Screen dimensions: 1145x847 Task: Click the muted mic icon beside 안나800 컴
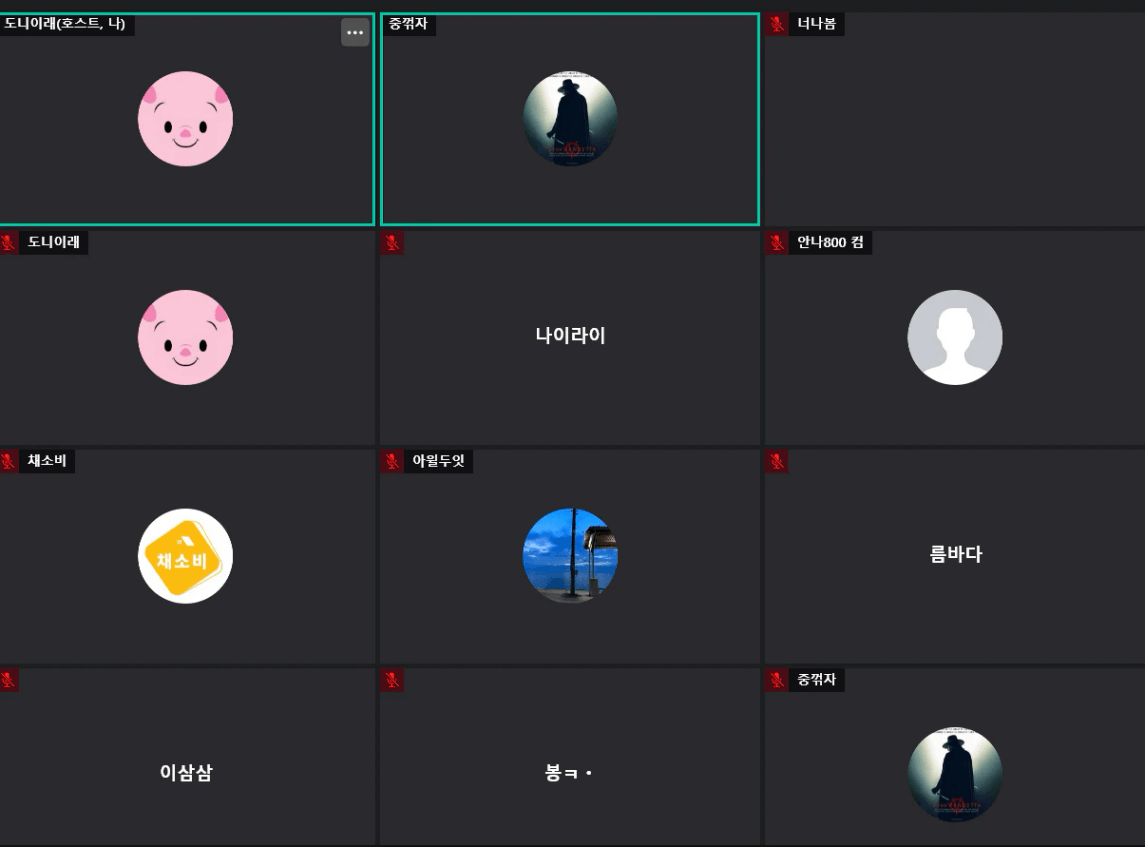[x=776, y=242]
